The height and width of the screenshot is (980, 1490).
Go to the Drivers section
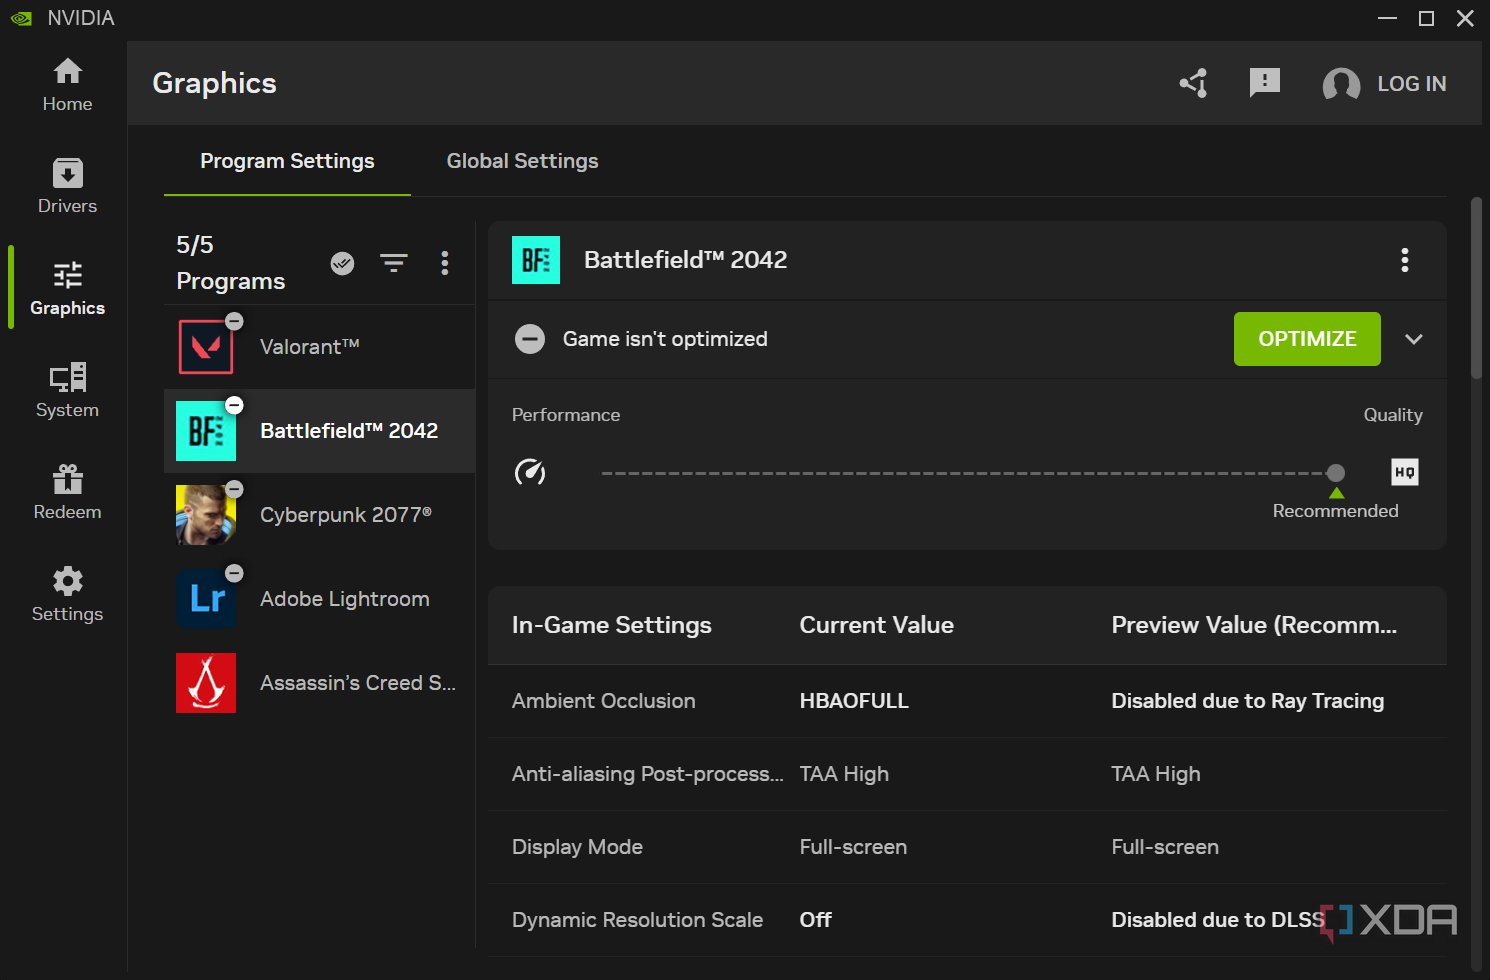(67, 186)
